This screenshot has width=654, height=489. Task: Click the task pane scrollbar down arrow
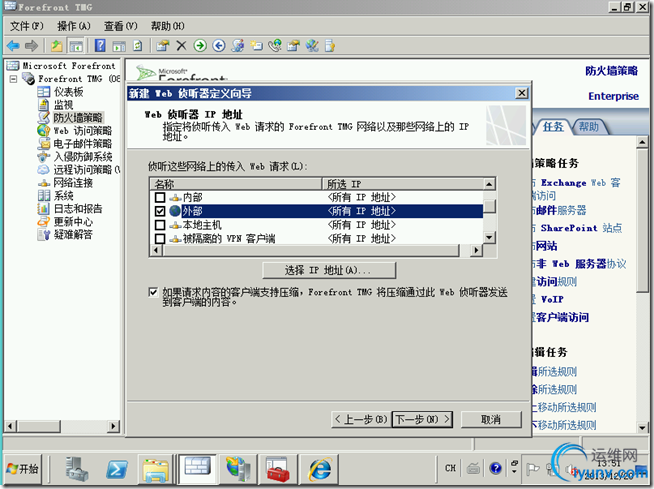tap(642, 428)
